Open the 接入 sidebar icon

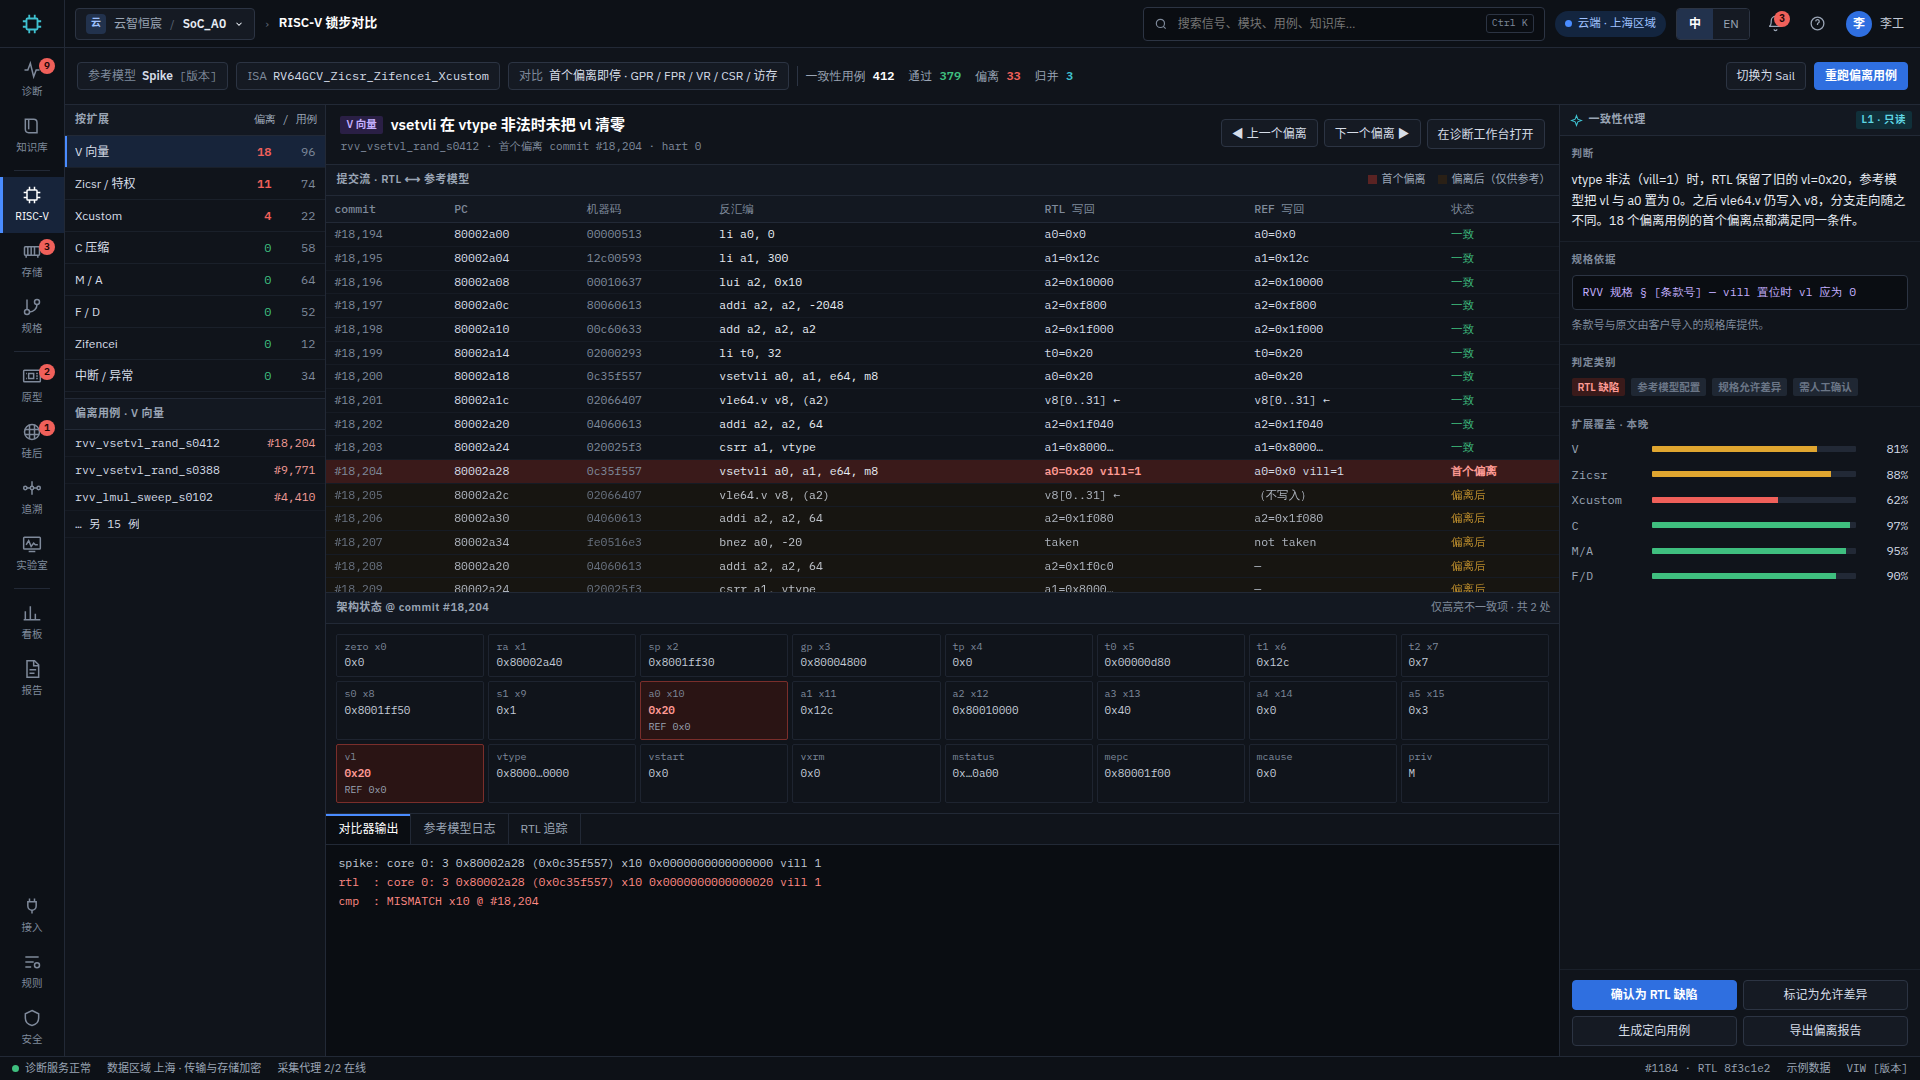tap(32, 914)
